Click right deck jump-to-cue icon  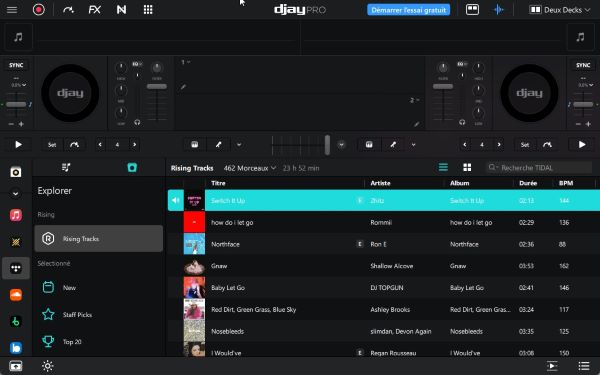[547, 145]
